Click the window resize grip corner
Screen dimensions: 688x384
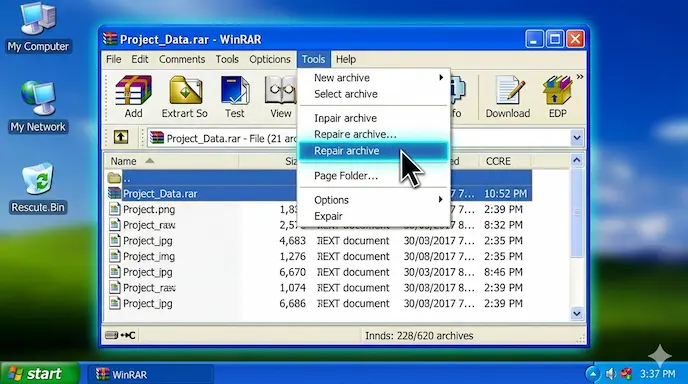(581, 338)
